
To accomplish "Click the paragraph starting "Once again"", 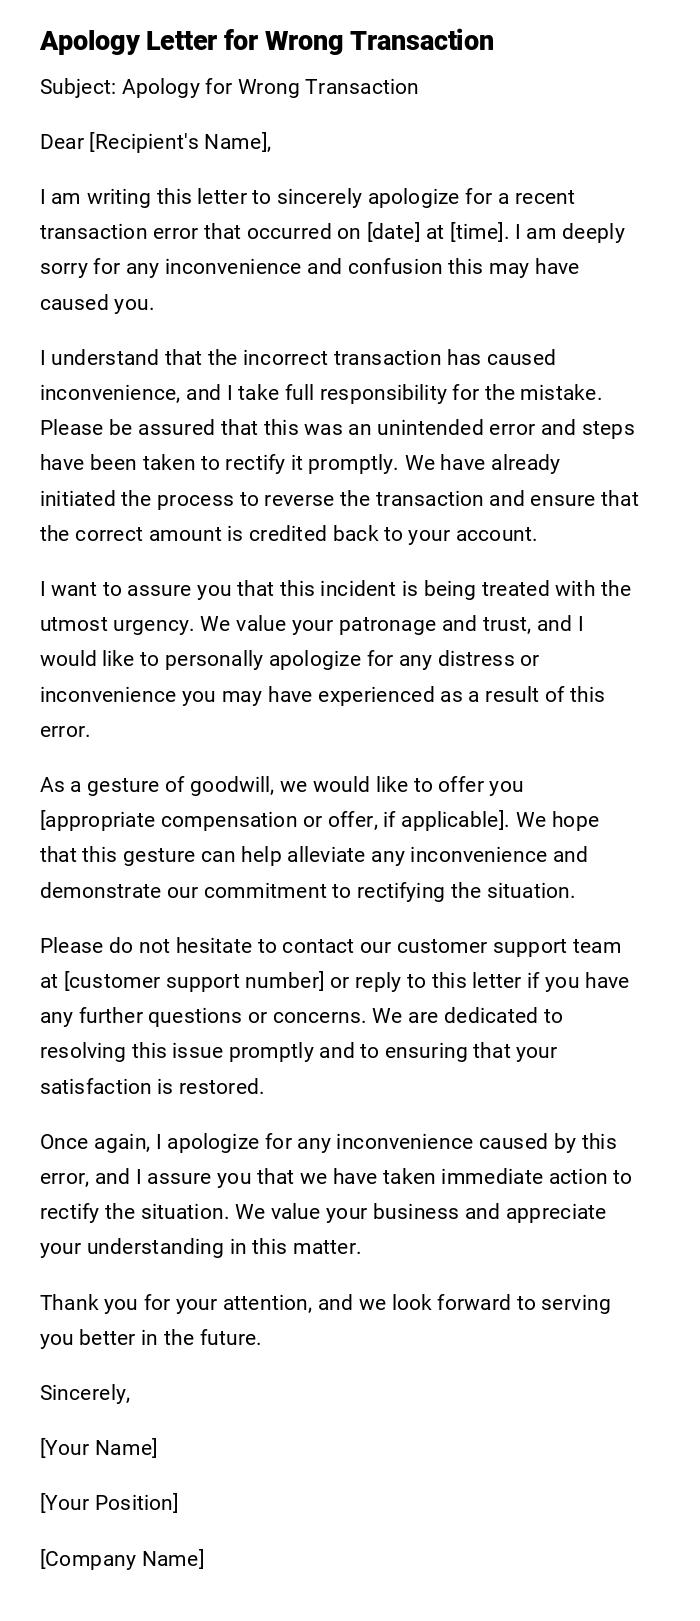I will [x=335, y=1194].
